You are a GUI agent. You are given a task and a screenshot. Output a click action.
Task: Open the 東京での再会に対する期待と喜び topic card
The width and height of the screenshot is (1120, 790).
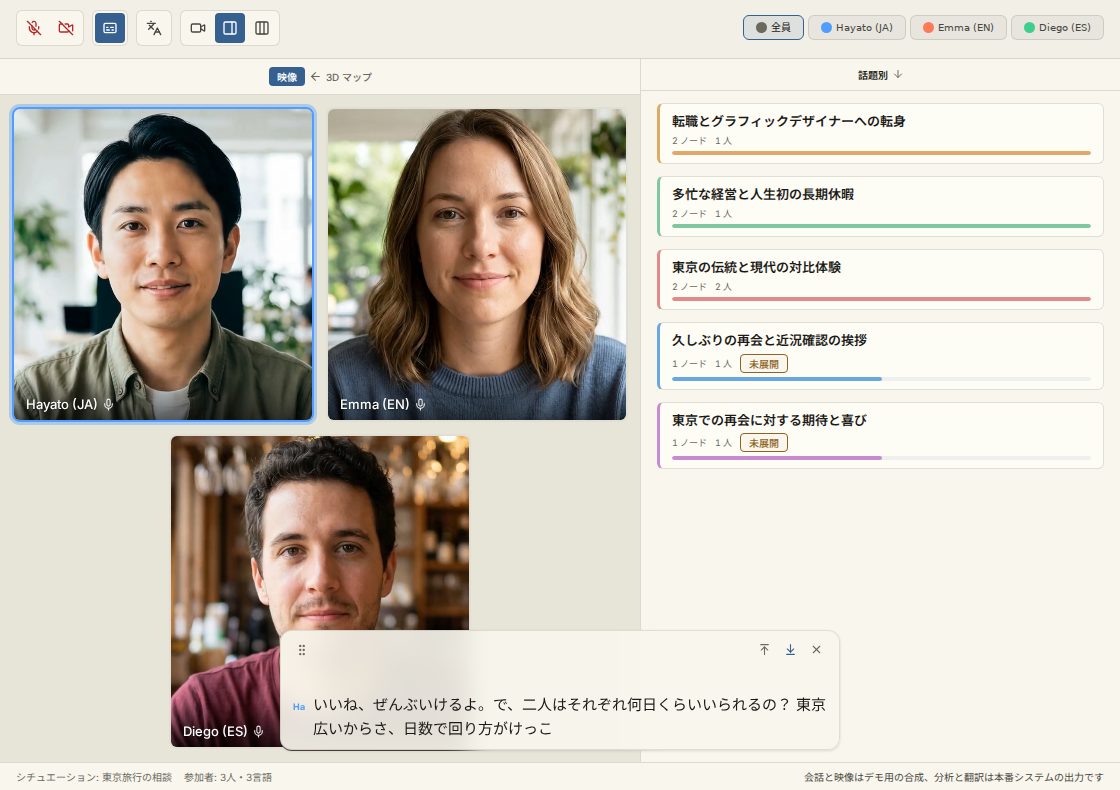pyautogui.click(x=880, y=435)
